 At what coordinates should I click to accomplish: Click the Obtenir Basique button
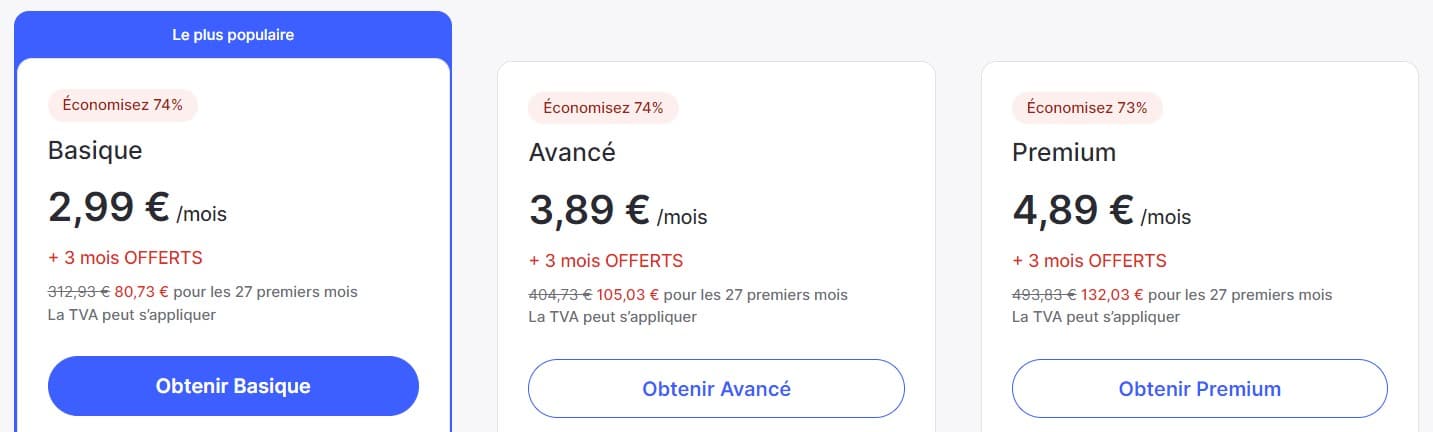pos(233,386)
